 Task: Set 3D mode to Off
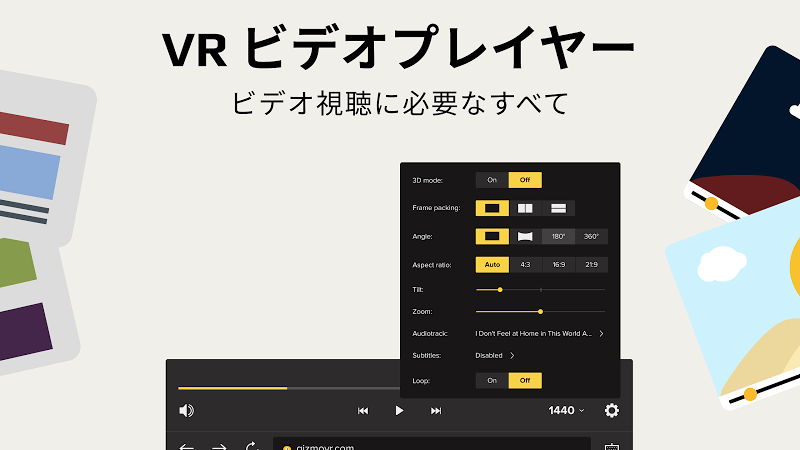(x=525, y=180)
